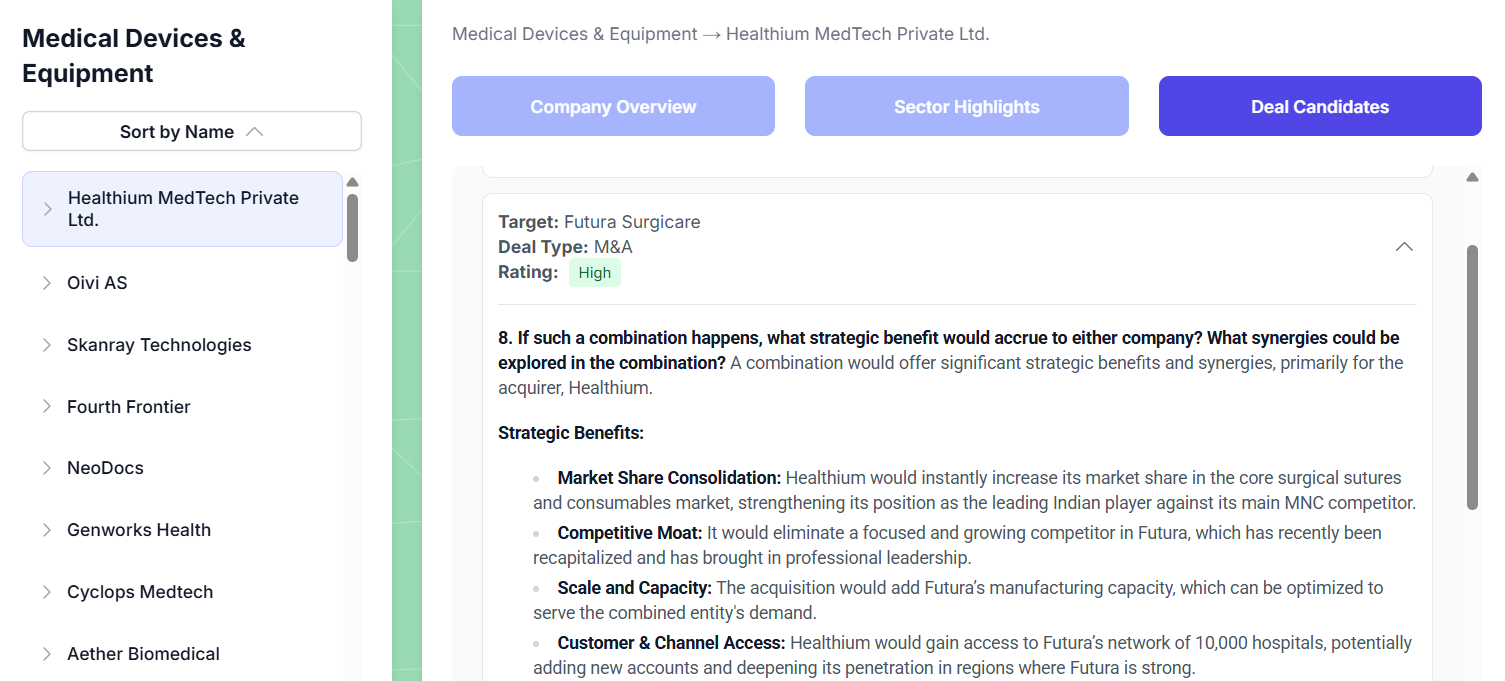Expand Fourth Frontier chevron arrow
Viewport: 1505px width, 681px height.
pos(46,407)
